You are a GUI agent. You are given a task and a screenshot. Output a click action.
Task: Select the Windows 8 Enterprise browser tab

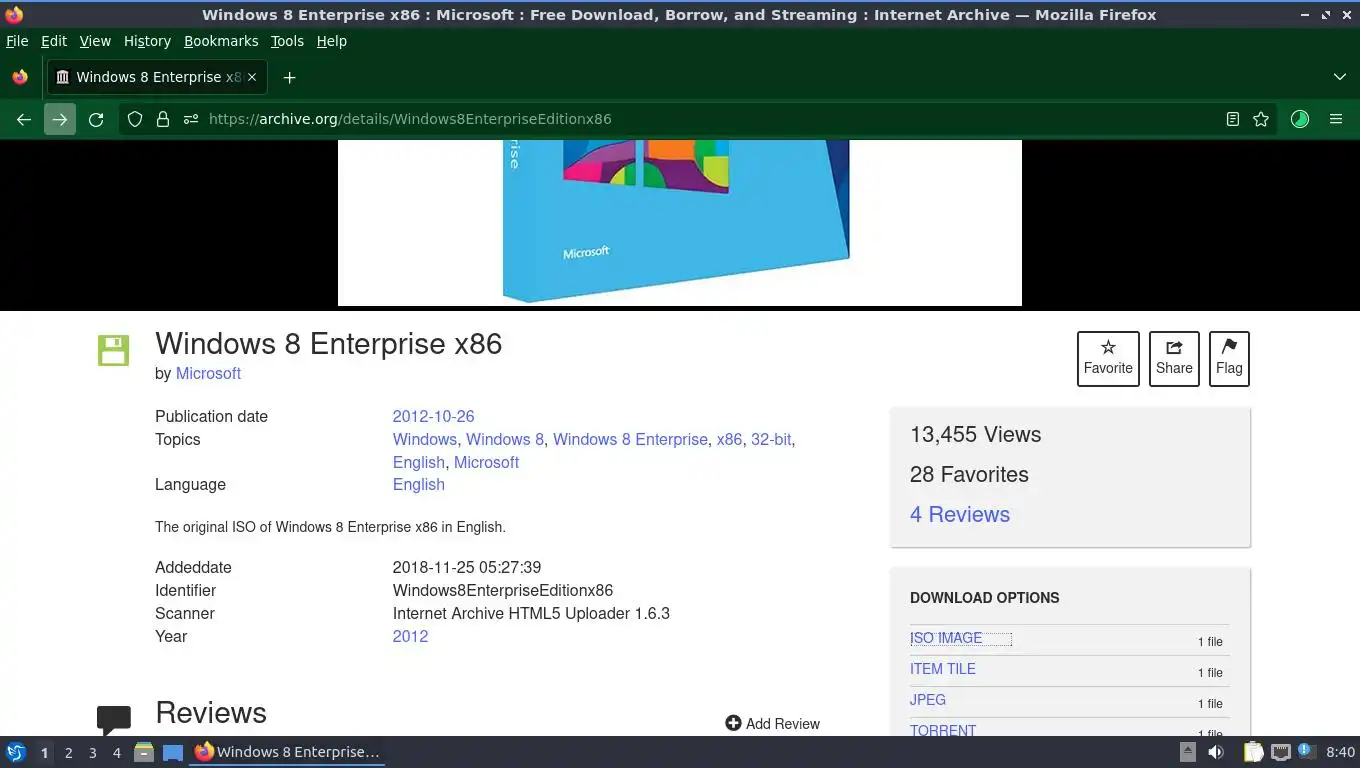click(x=156, y=77)
